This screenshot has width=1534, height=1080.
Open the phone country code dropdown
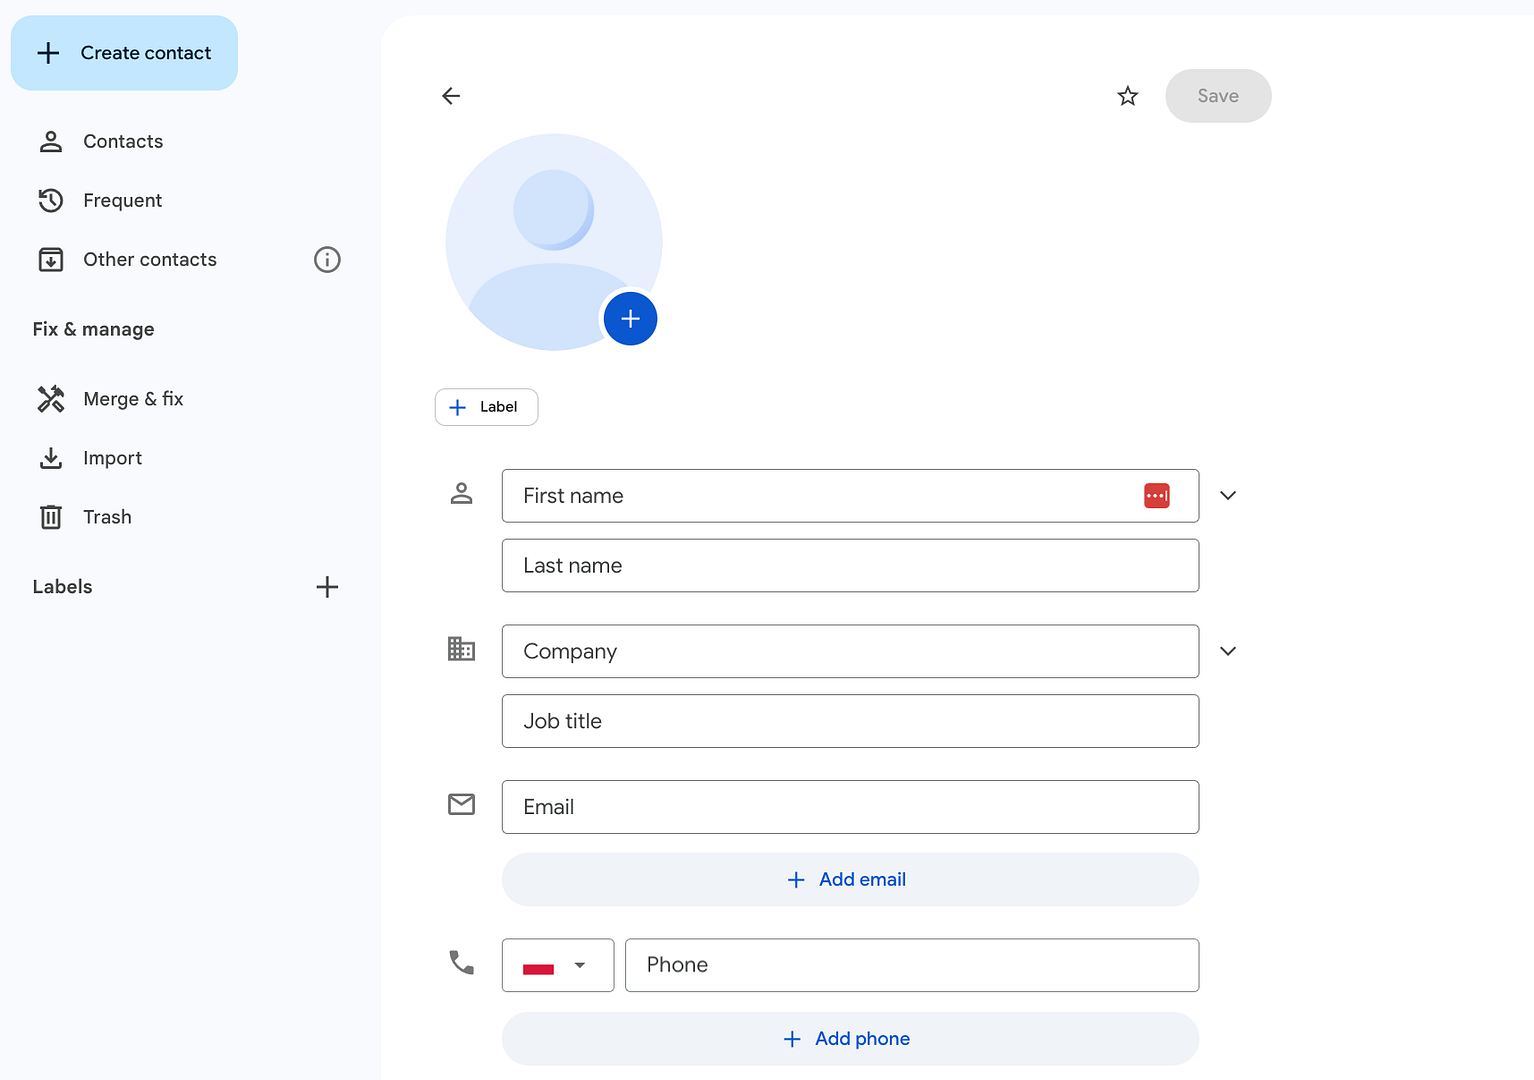[557, 965]
